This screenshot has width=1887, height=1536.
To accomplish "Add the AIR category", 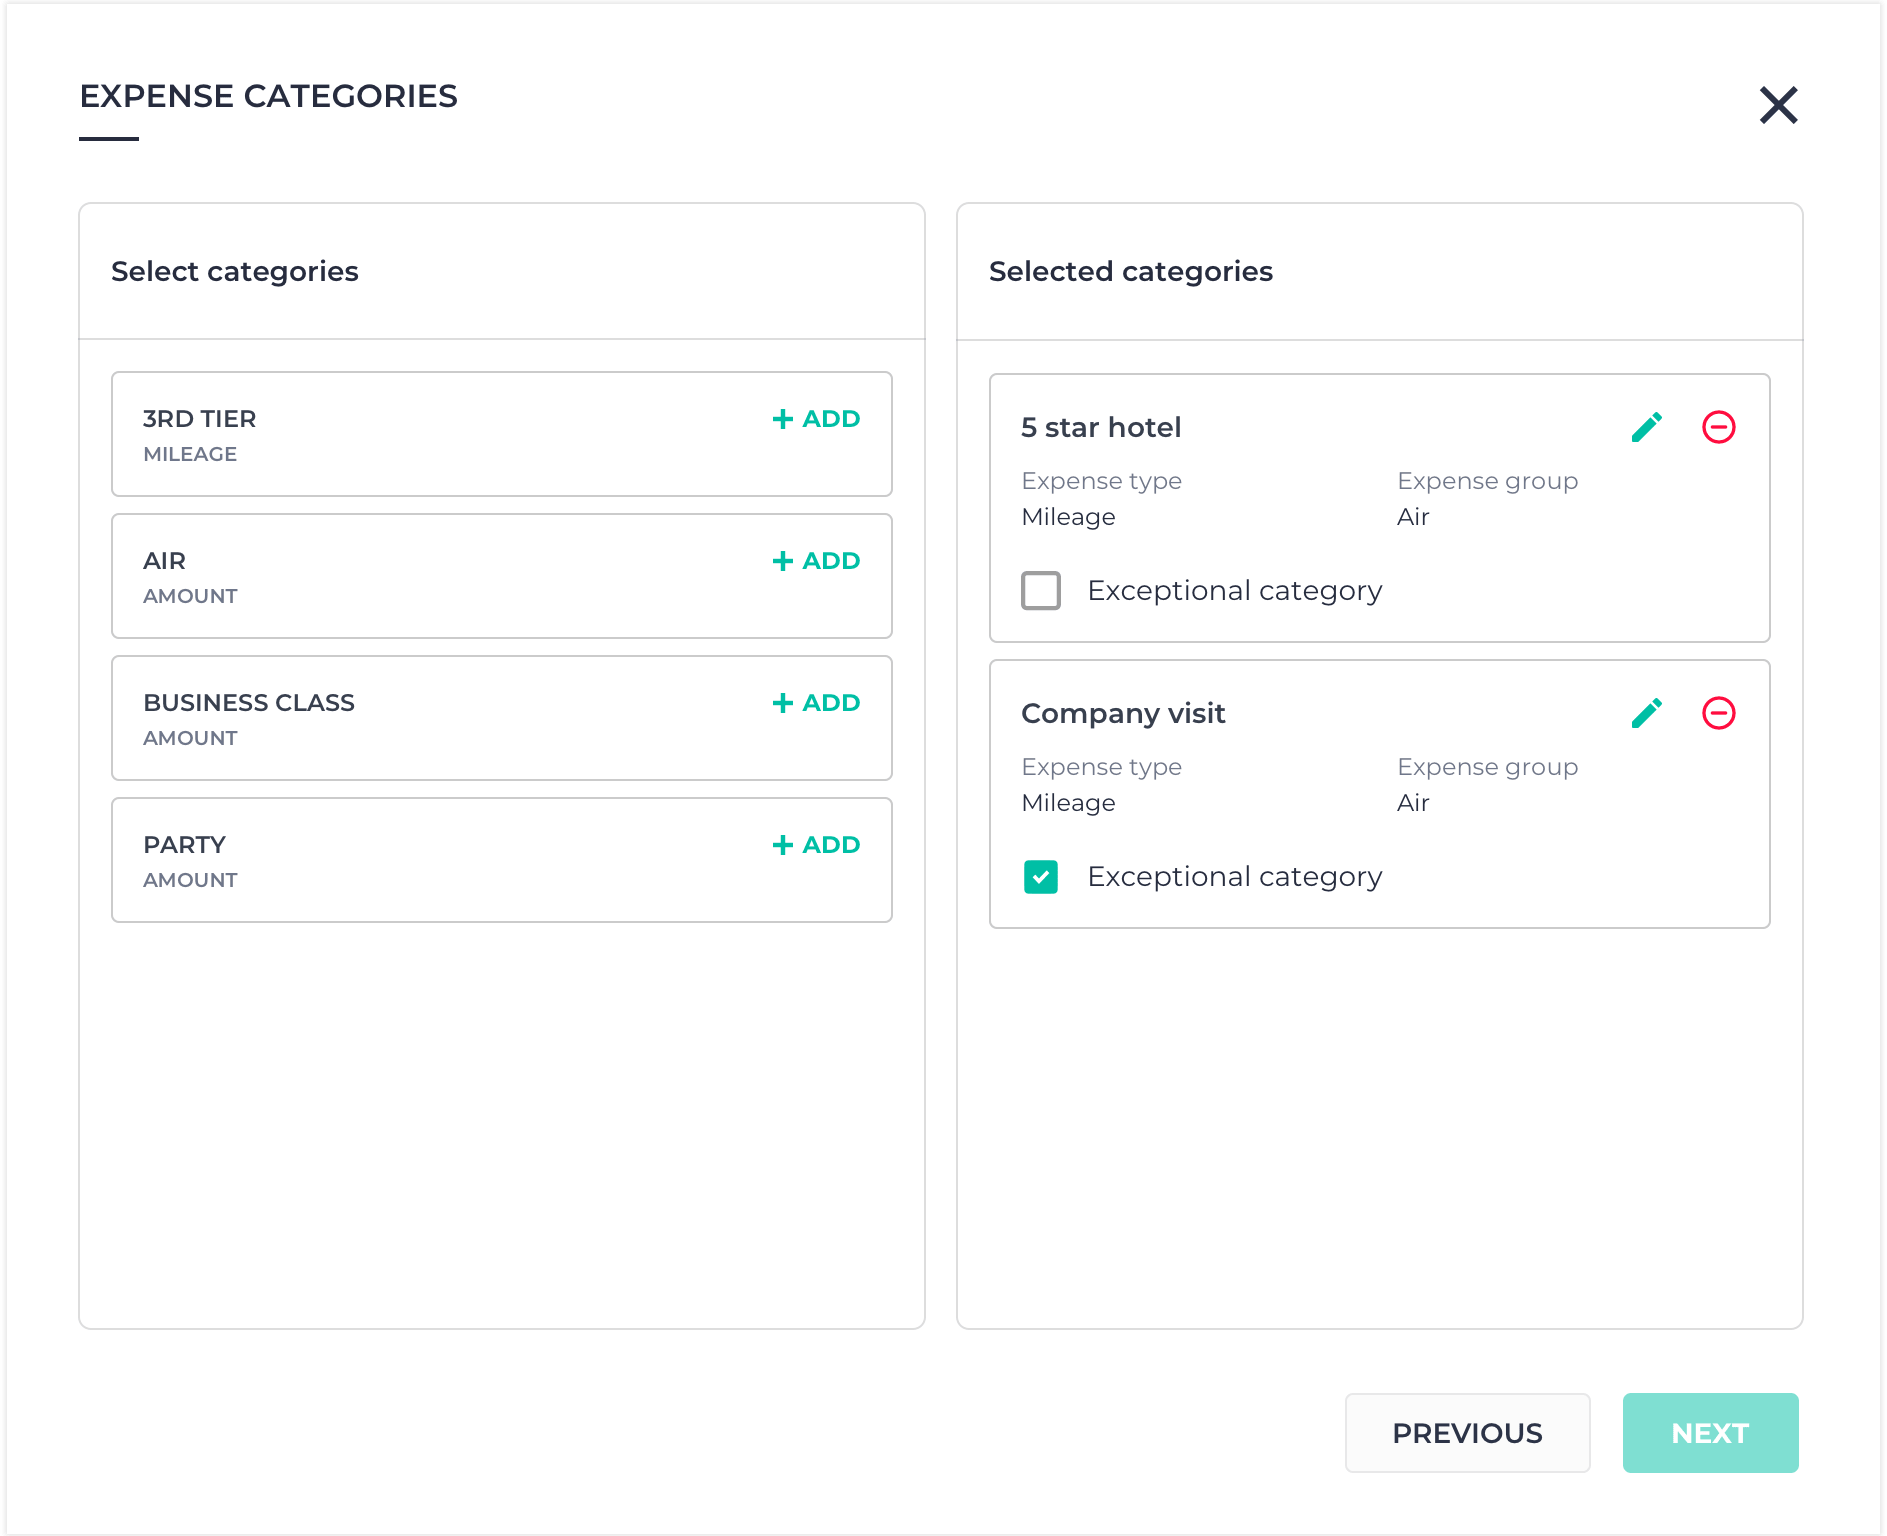I will pyautogui.click(x=816, y=561).
